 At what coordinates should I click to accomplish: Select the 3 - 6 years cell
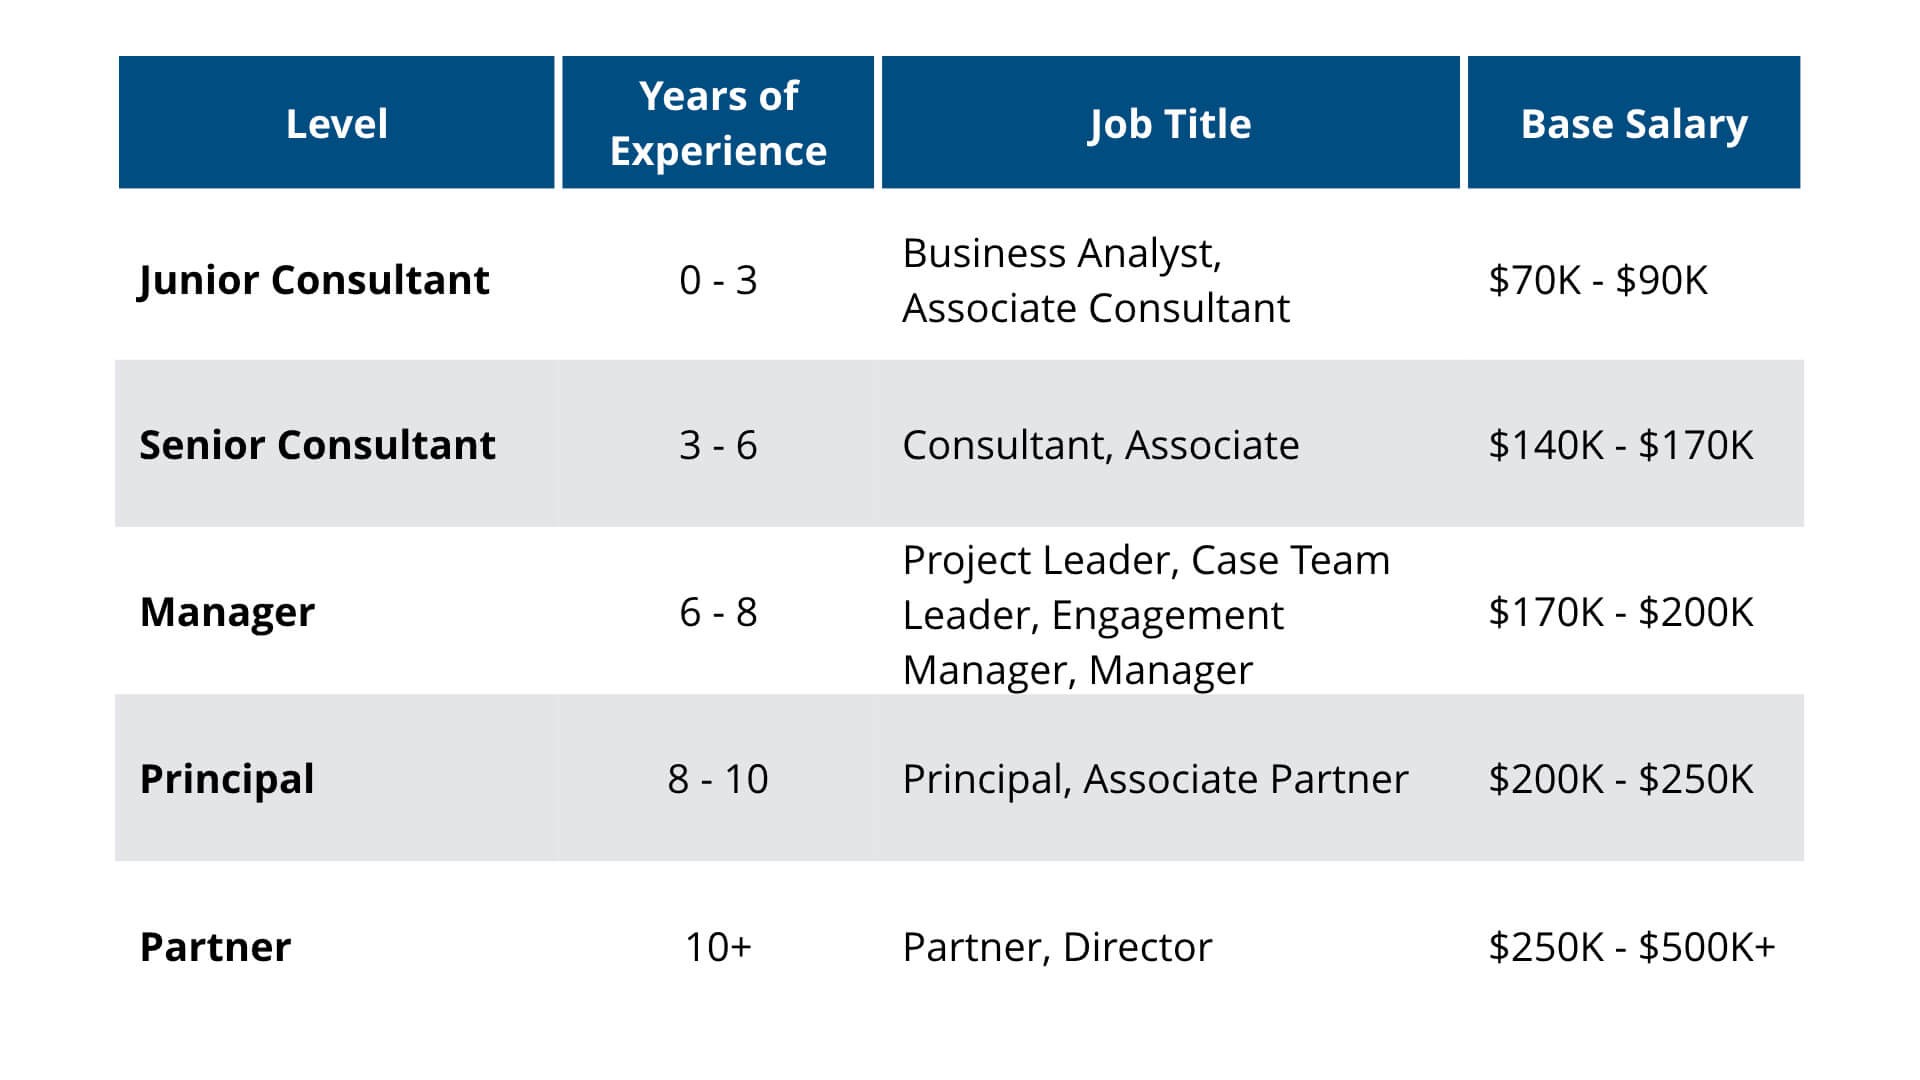(718, 445)
